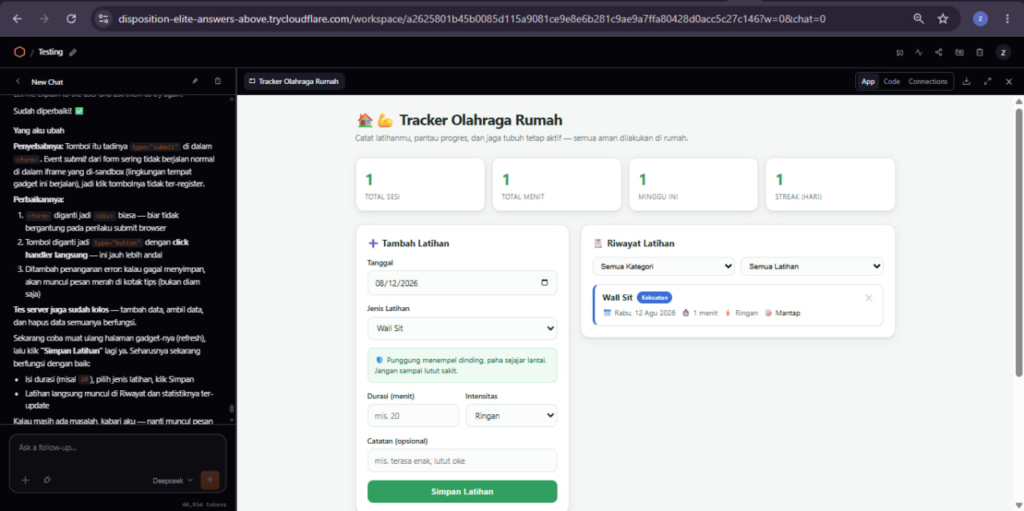This screenshot has height=511, width=1024.
Task: Click the browser address bar URL
Action: [472, 19]
